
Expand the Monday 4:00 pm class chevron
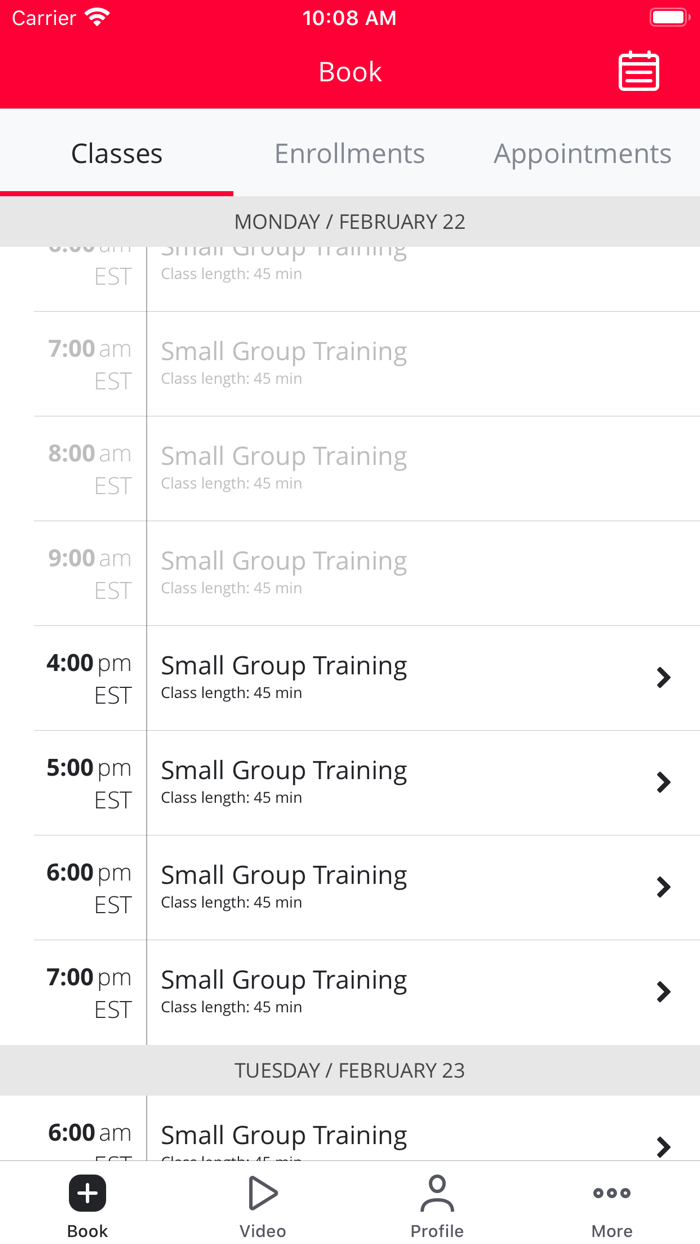[x=663, y=678]
